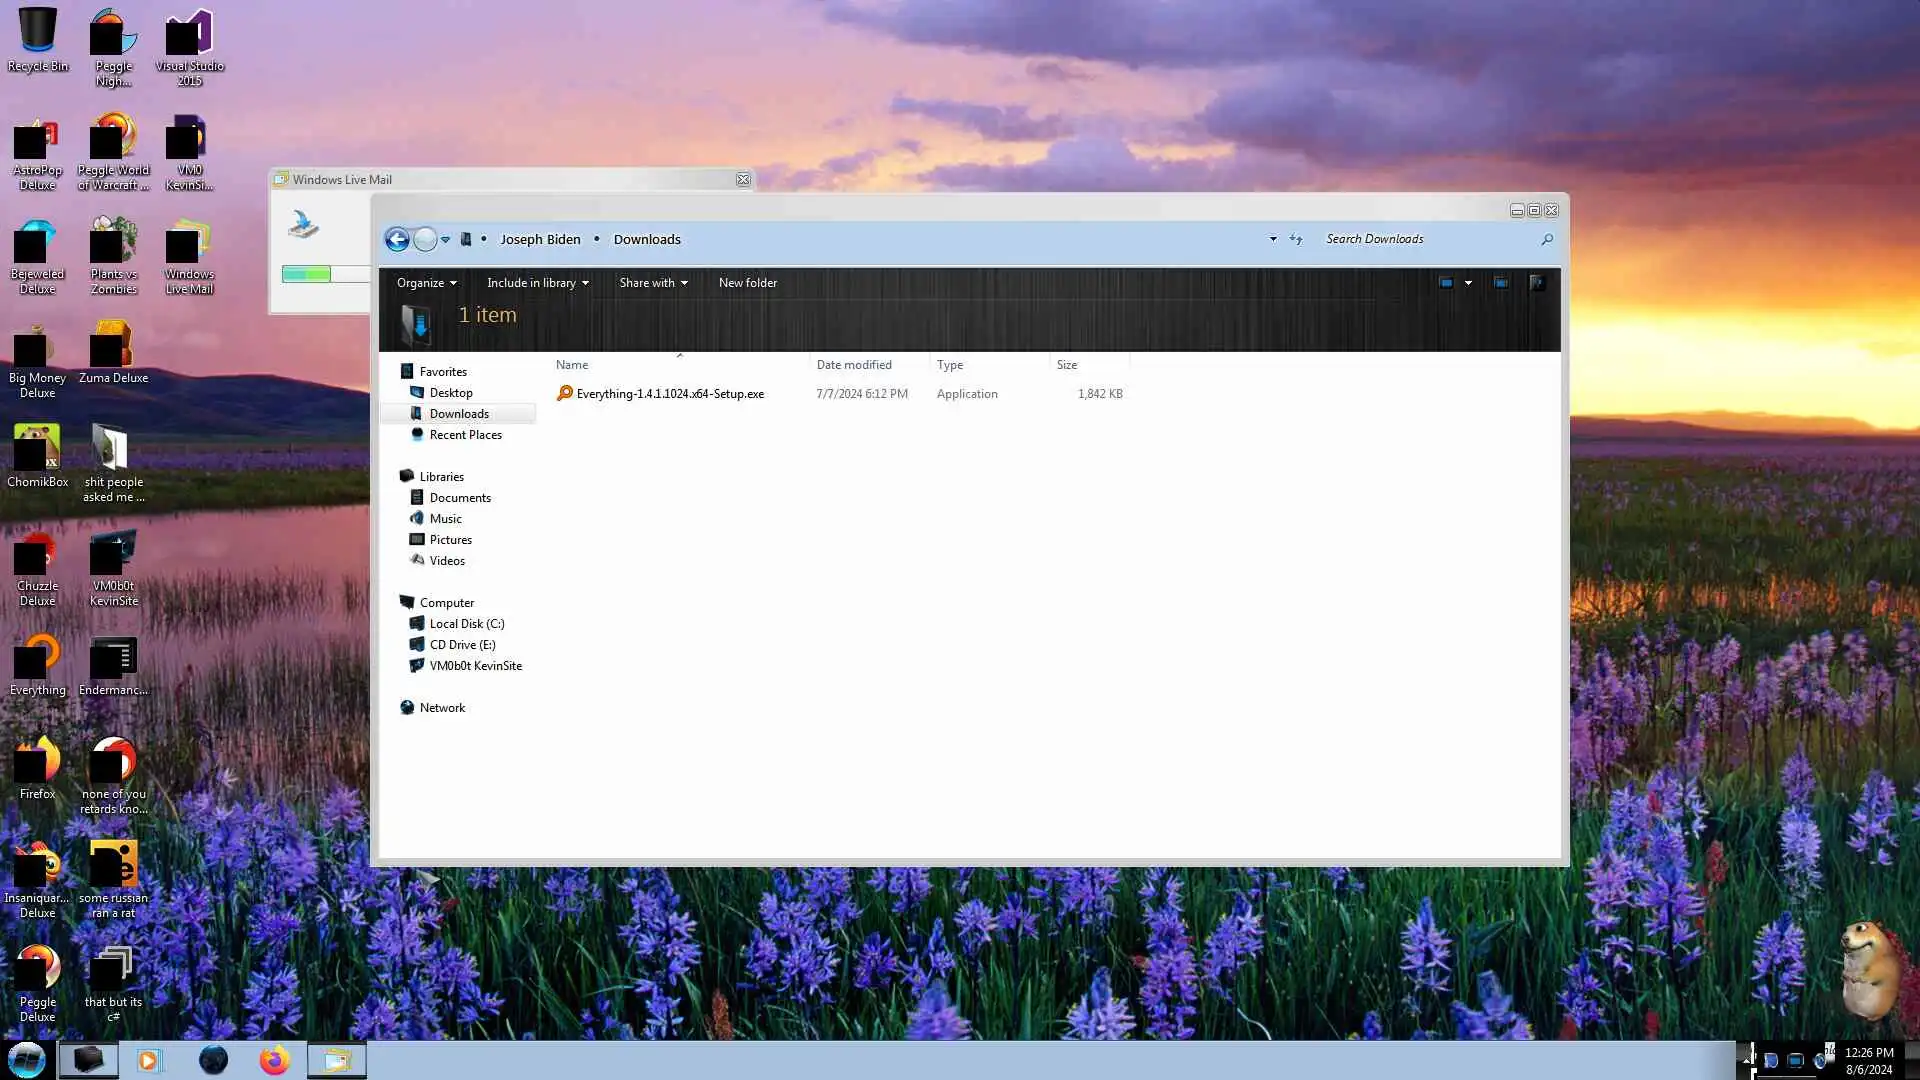This screenshot has width=1920, height=1080.
Task: Click the search magnifier icon
Action: 1547,239
